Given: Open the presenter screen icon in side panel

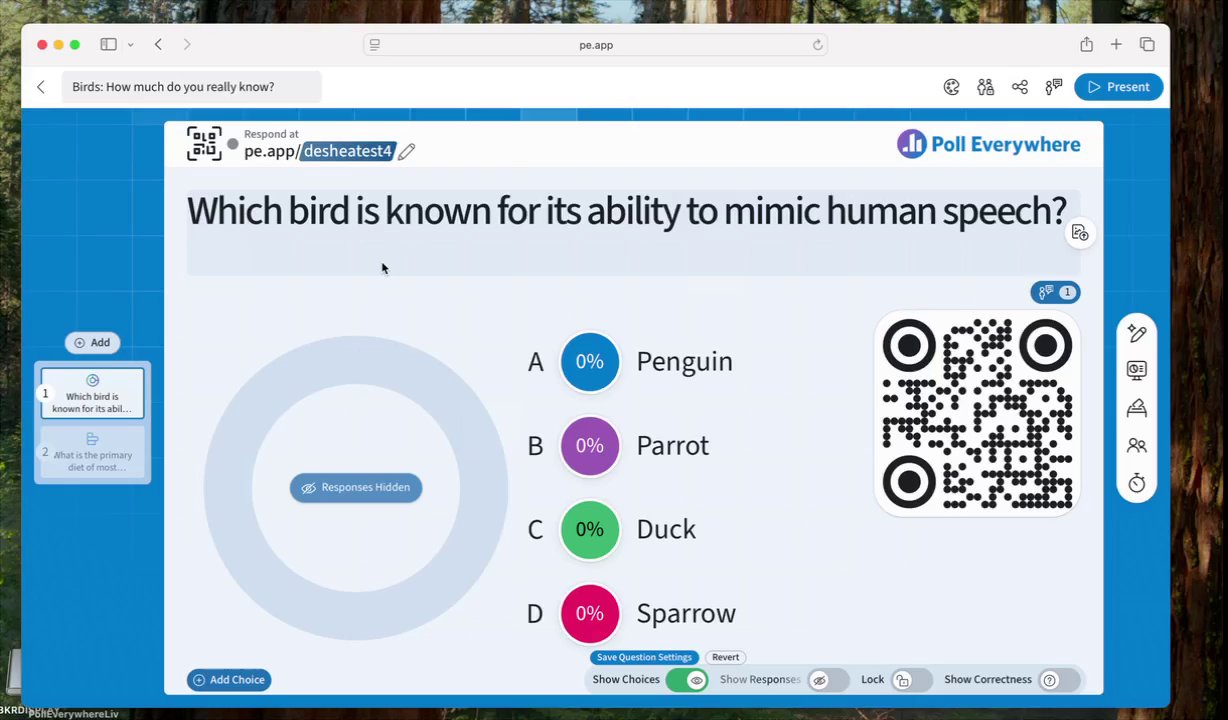Looking at the screenshot, I should [x=1137, y=370].
